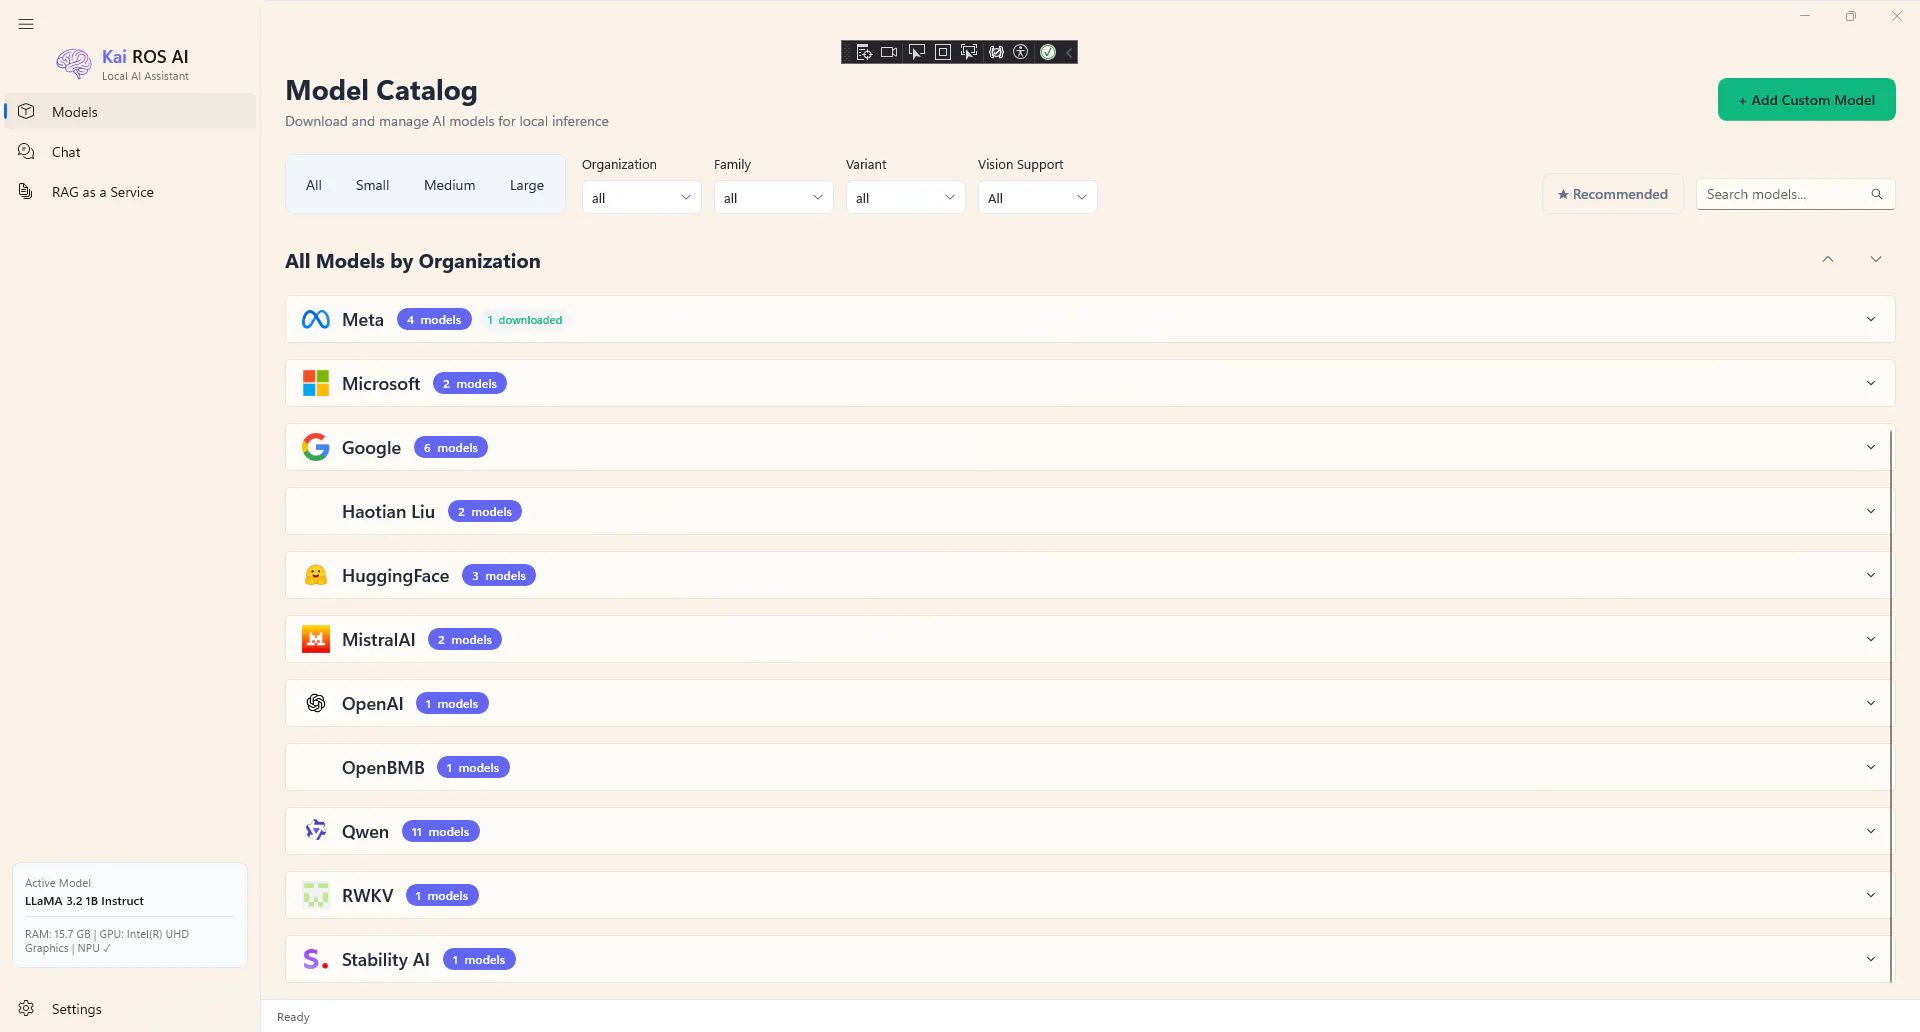Click the HuggingFace emoji logo
This screenshot has width=1920, height=1032.
(x=316, y=575)
